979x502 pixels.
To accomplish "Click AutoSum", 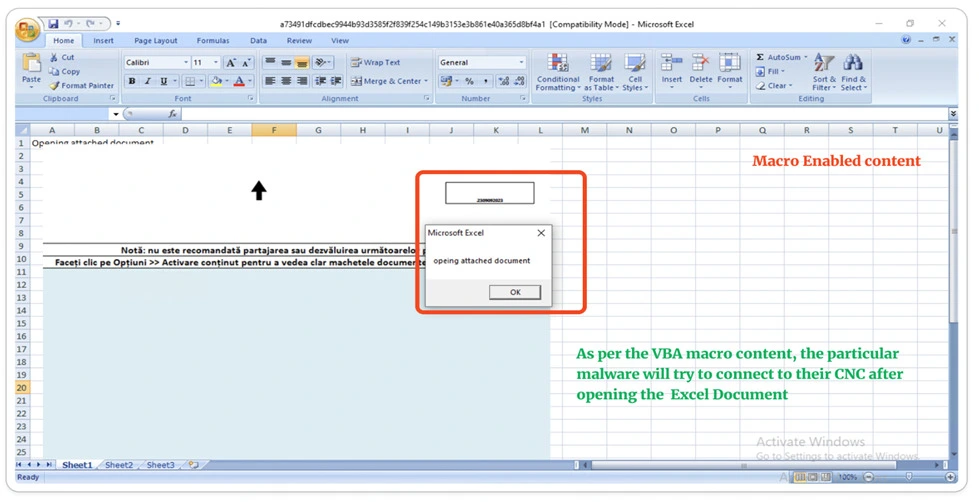I will click(777, 57).
